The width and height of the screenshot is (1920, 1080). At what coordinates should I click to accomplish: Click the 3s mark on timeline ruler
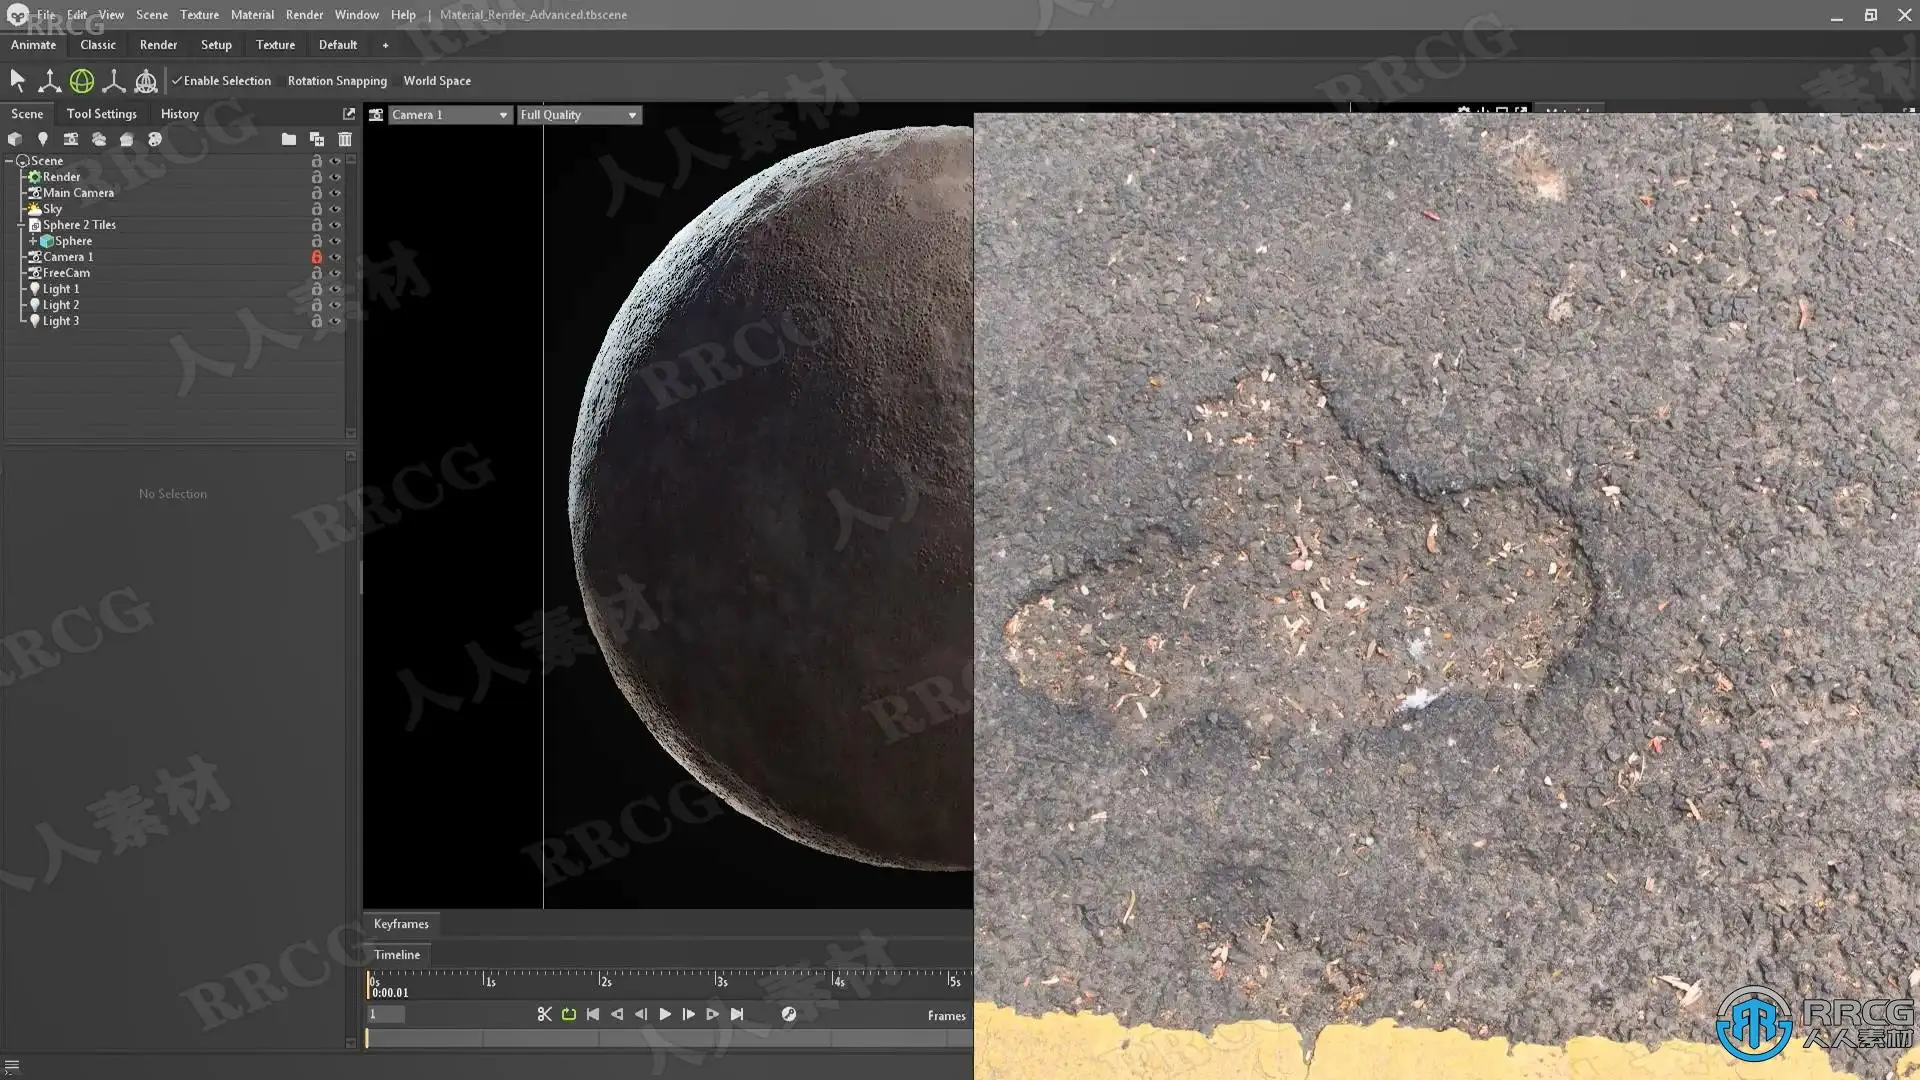716,980
